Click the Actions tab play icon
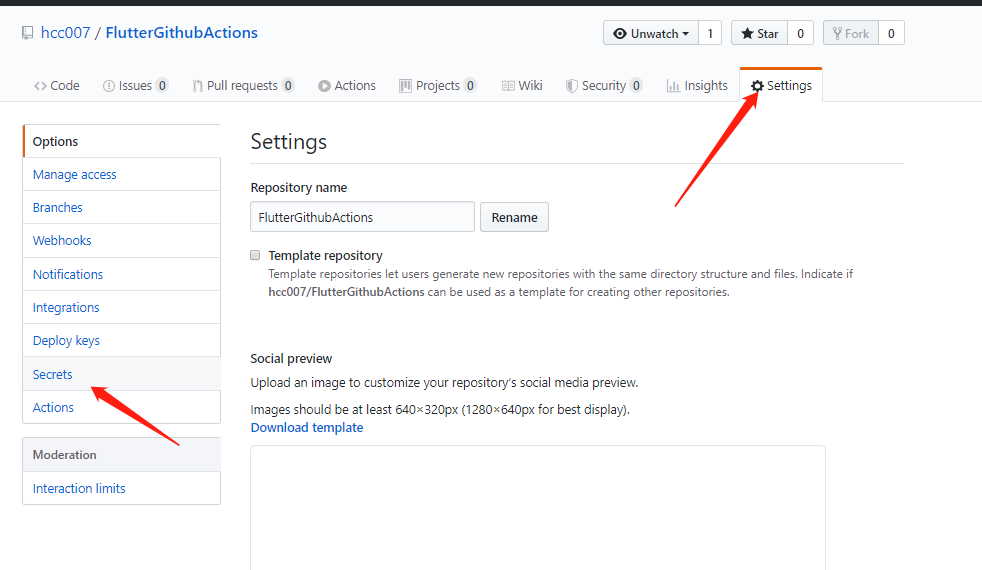 point(324,86)
